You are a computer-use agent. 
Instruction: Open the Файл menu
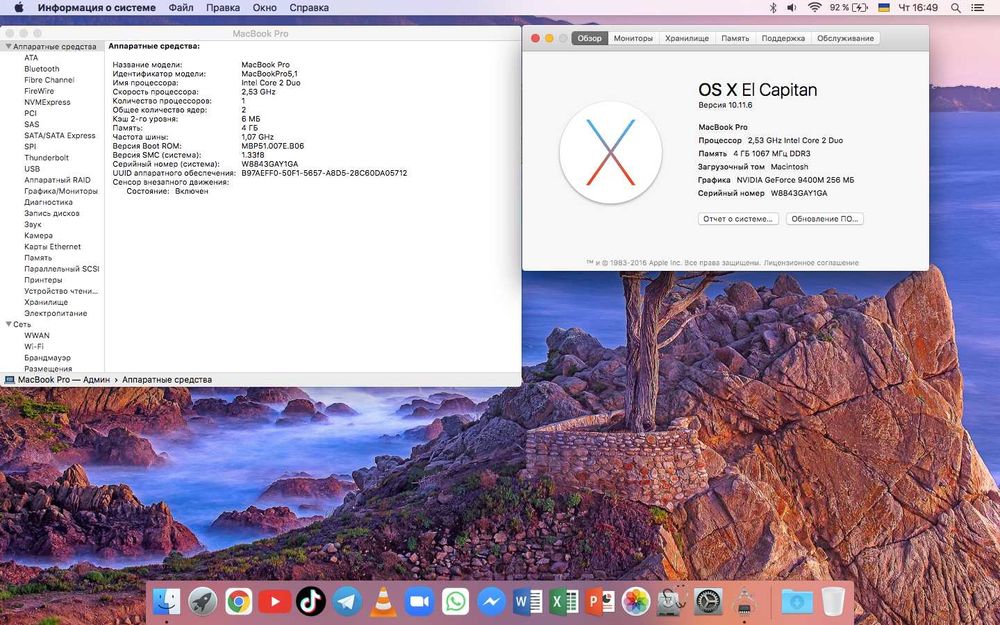click(181, 8)
